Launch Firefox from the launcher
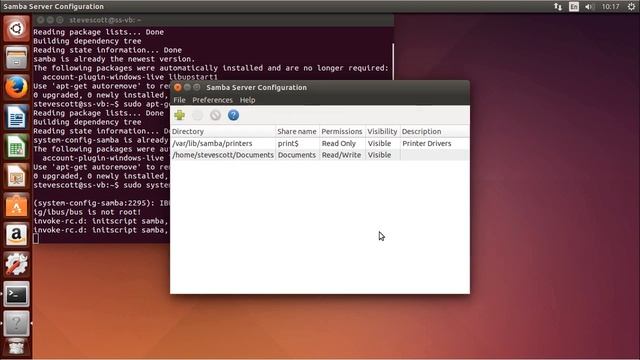The image size is (640, 360). coord(16,87)
